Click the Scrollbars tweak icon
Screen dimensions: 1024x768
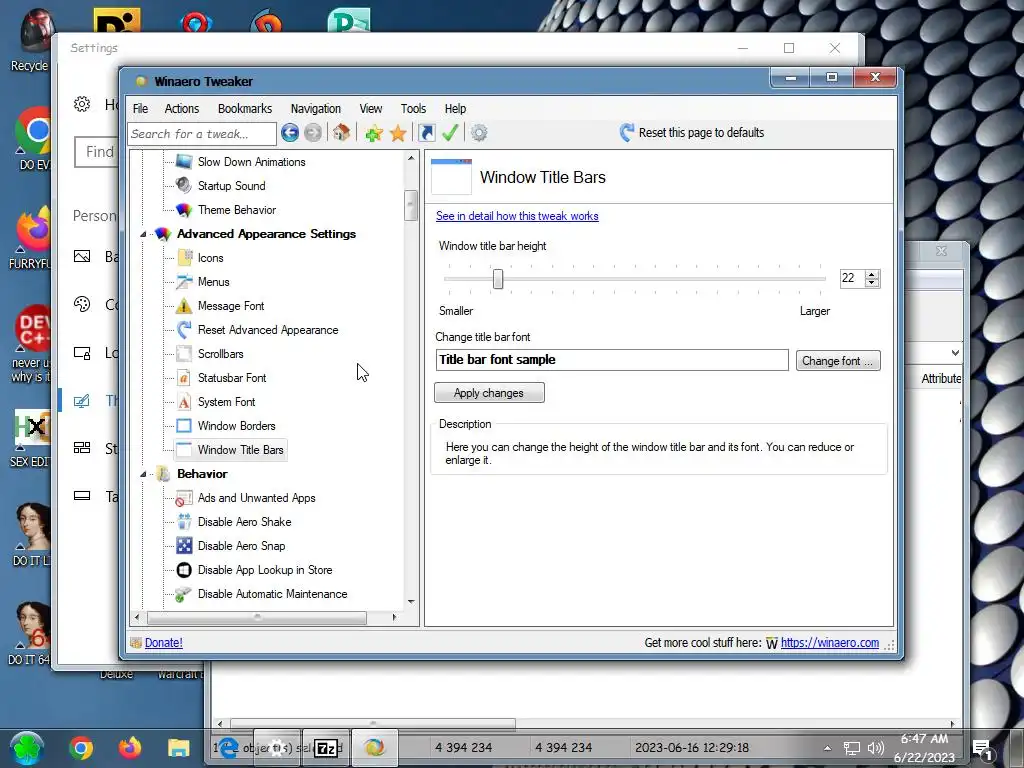(x=184, y=354)
